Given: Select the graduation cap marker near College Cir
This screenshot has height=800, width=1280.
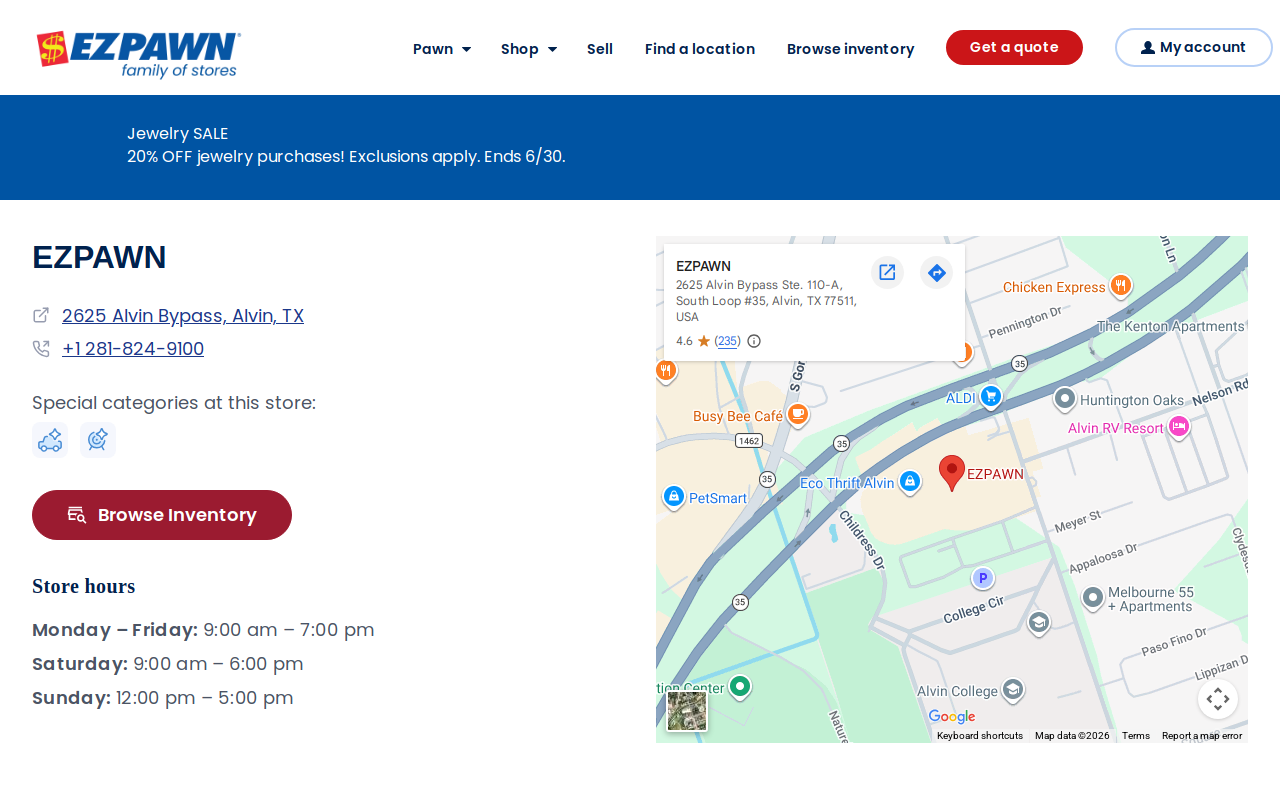Looking at the screenshot, I should click(x=1039, y=623).
